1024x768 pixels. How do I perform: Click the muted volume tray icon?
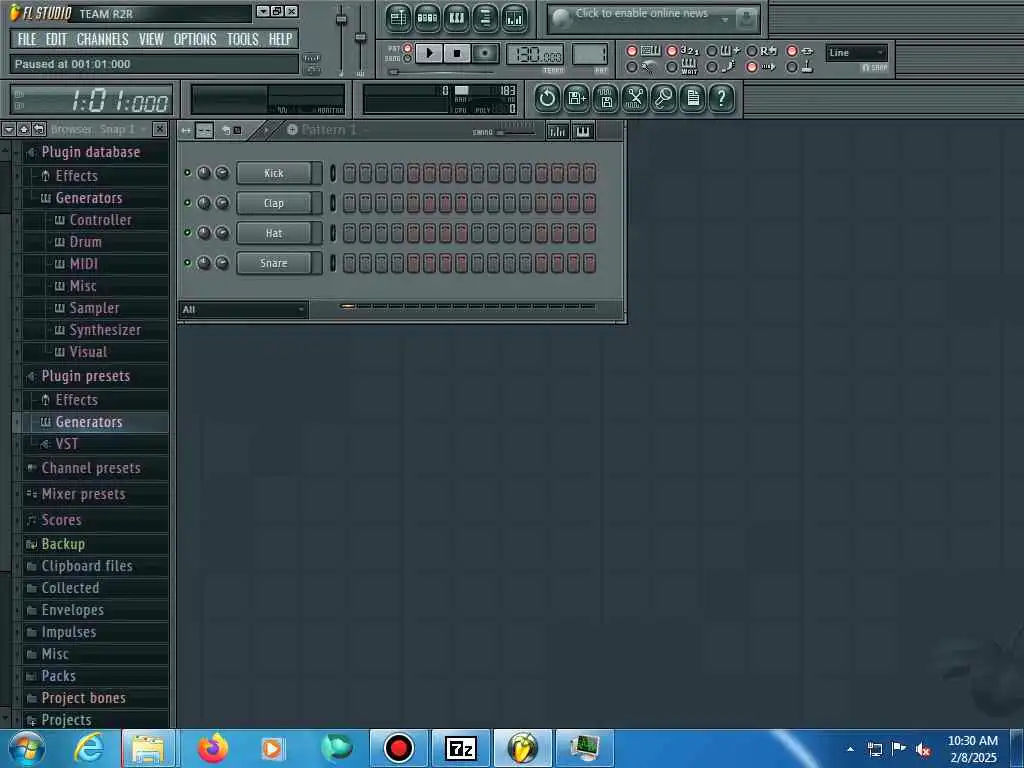[923, 750]
